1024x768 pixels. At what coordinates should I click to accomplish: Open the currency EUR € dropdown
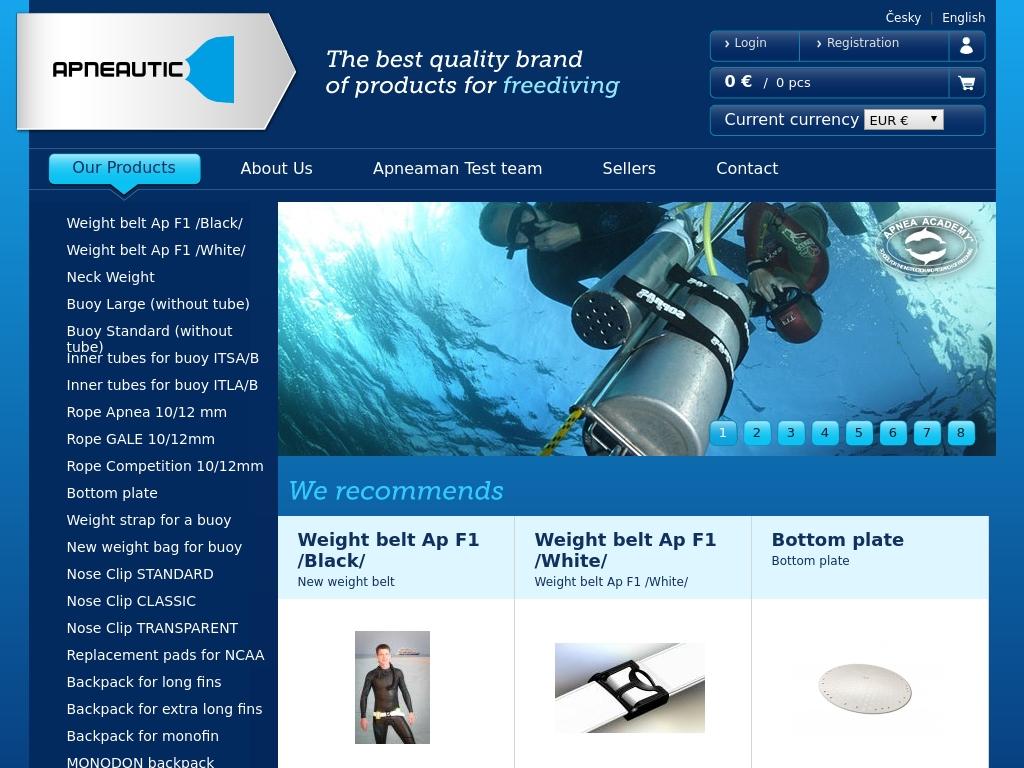903,120
